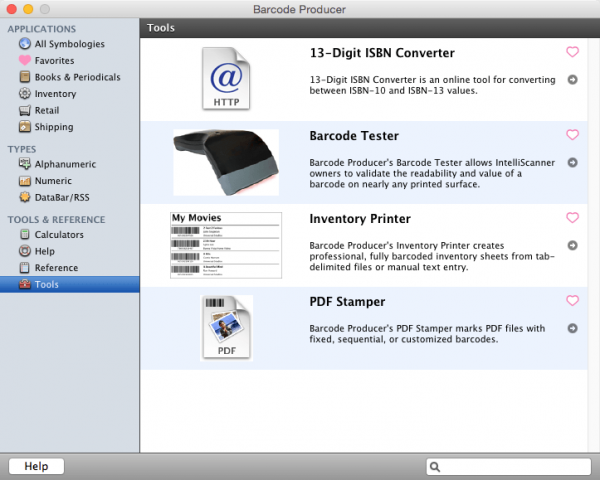Open Favorites in the sidebar
The image size is (600, 480).
click(x=70, y=60)
